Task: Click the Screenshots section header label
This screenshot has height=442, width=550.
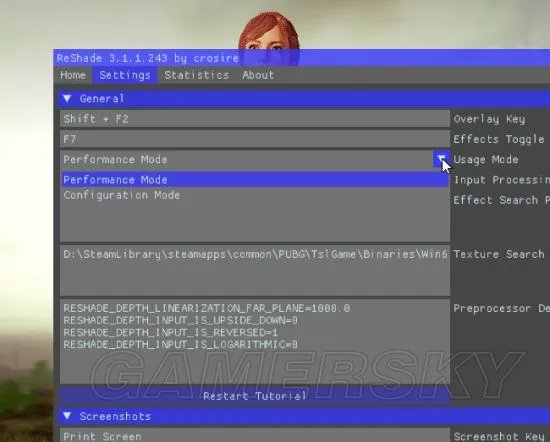Action: click(115, 416)
